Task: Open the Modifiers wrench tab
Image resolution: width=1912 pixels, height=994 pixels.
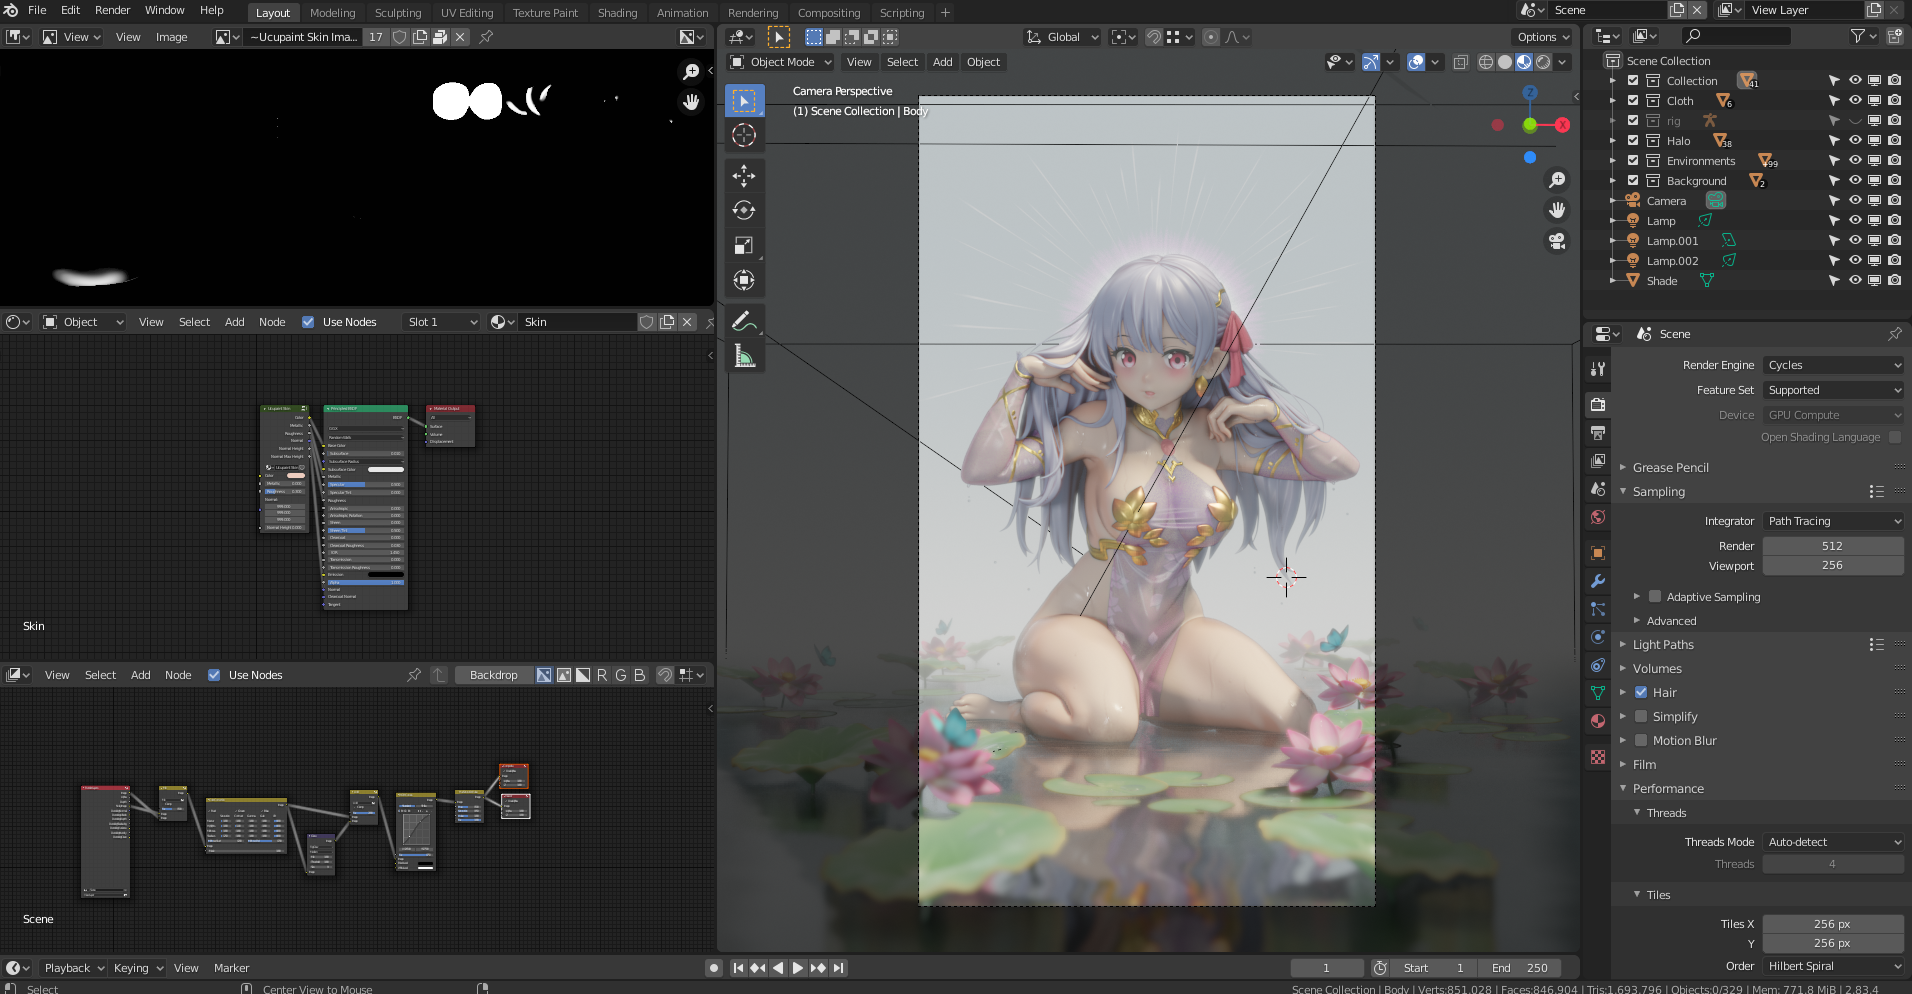Action: click(x=1598, y=581)
